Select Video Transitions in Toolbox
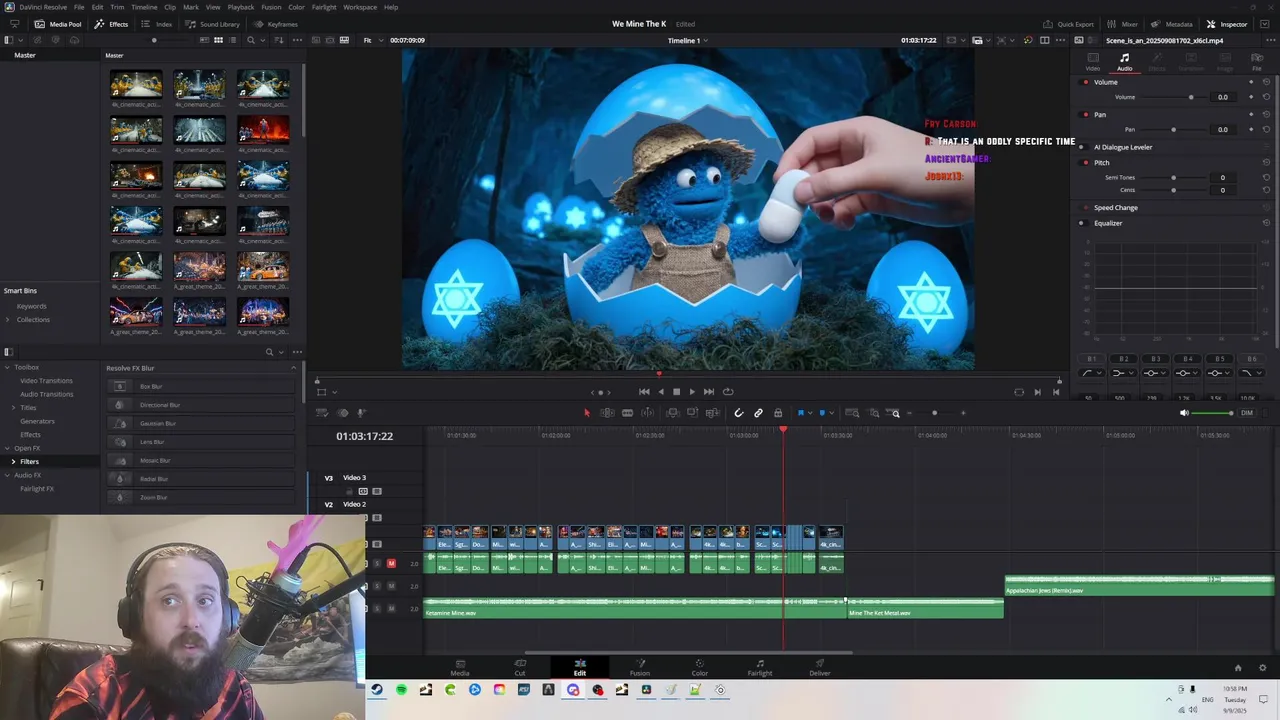The height and width of the screenshot is (720, 1280). pyautogui.click(x=46, y=381)
